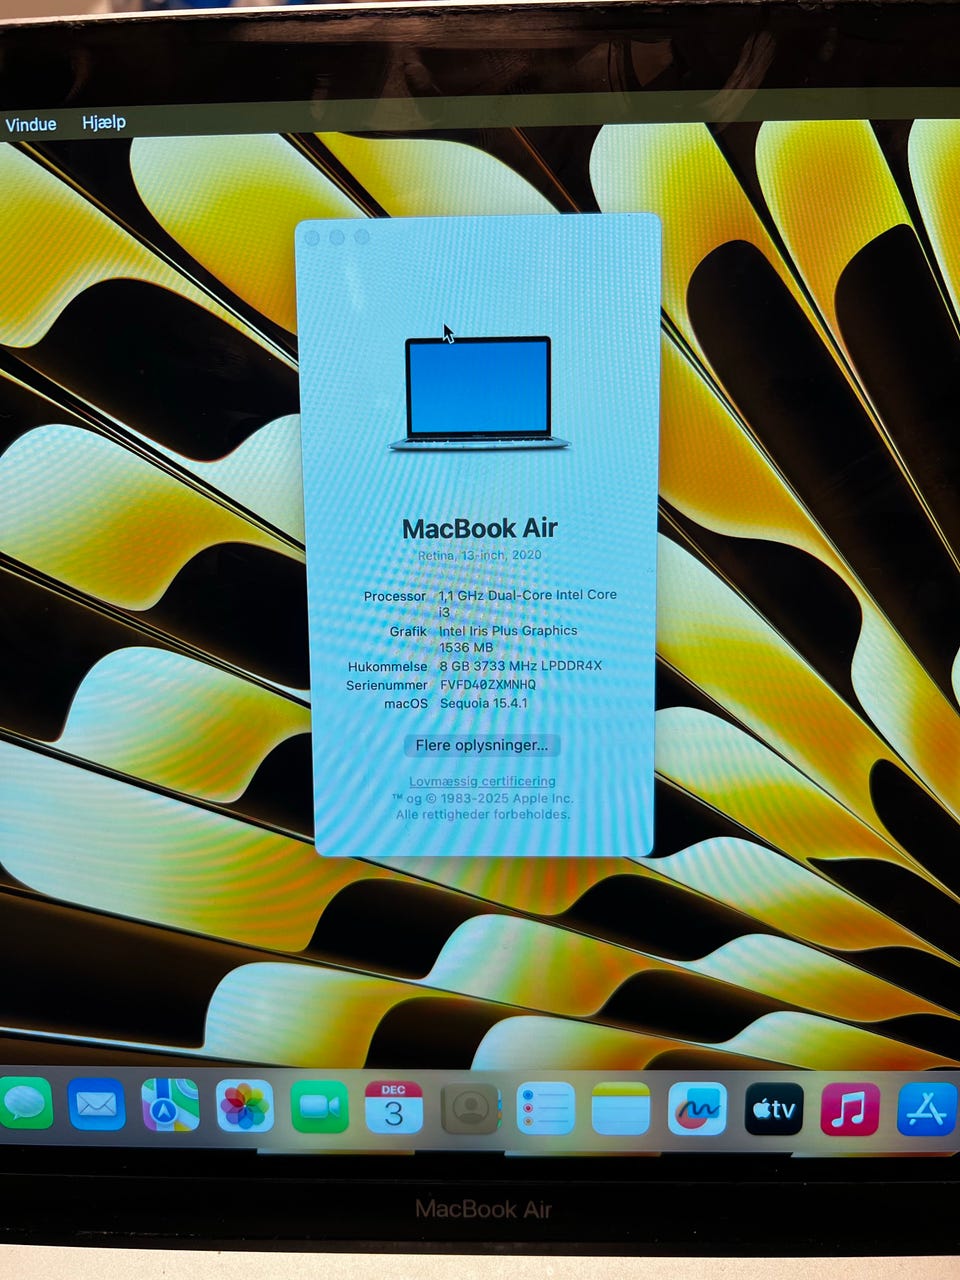
Task: Launch Reminders from the Dock
Action: (545, 1109)
